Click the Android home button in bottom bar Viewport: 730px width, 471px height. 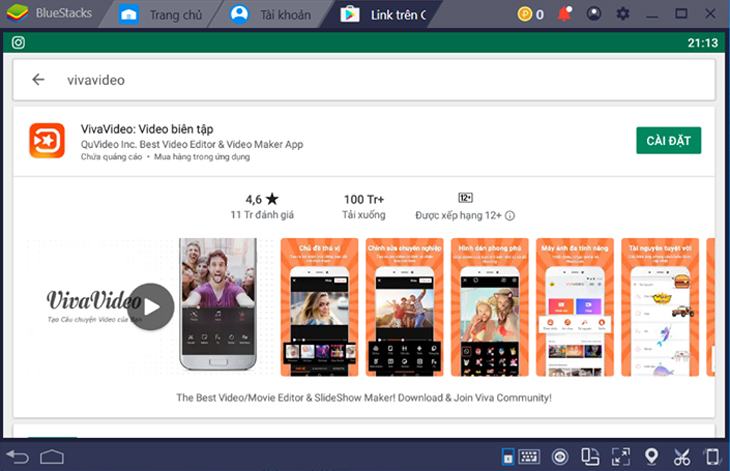point(52,457)
